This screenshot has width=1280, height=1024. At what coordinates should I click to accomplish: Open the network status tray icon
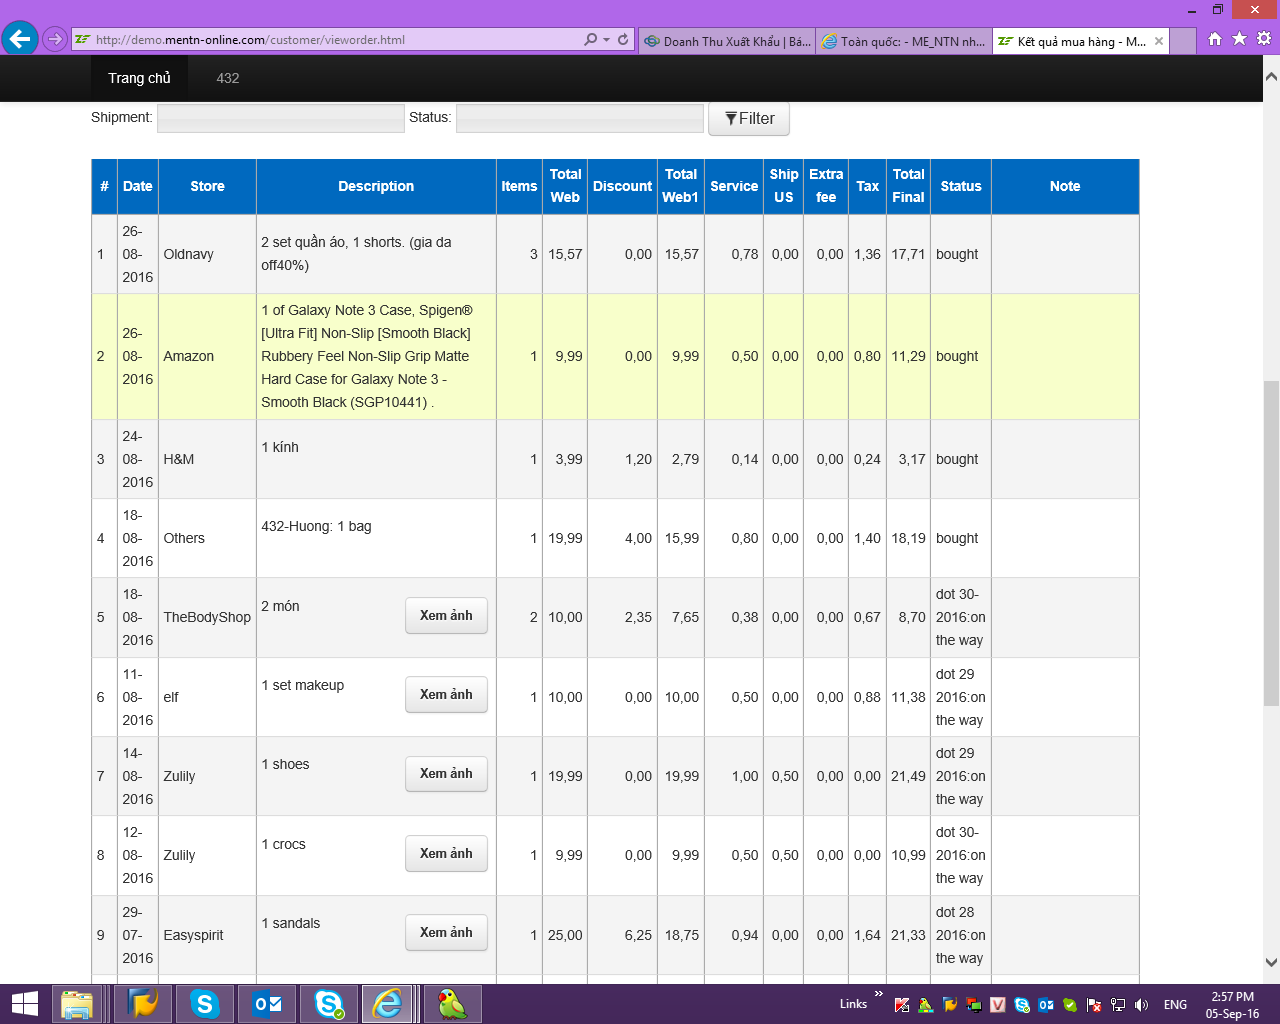(1118, 1005)
